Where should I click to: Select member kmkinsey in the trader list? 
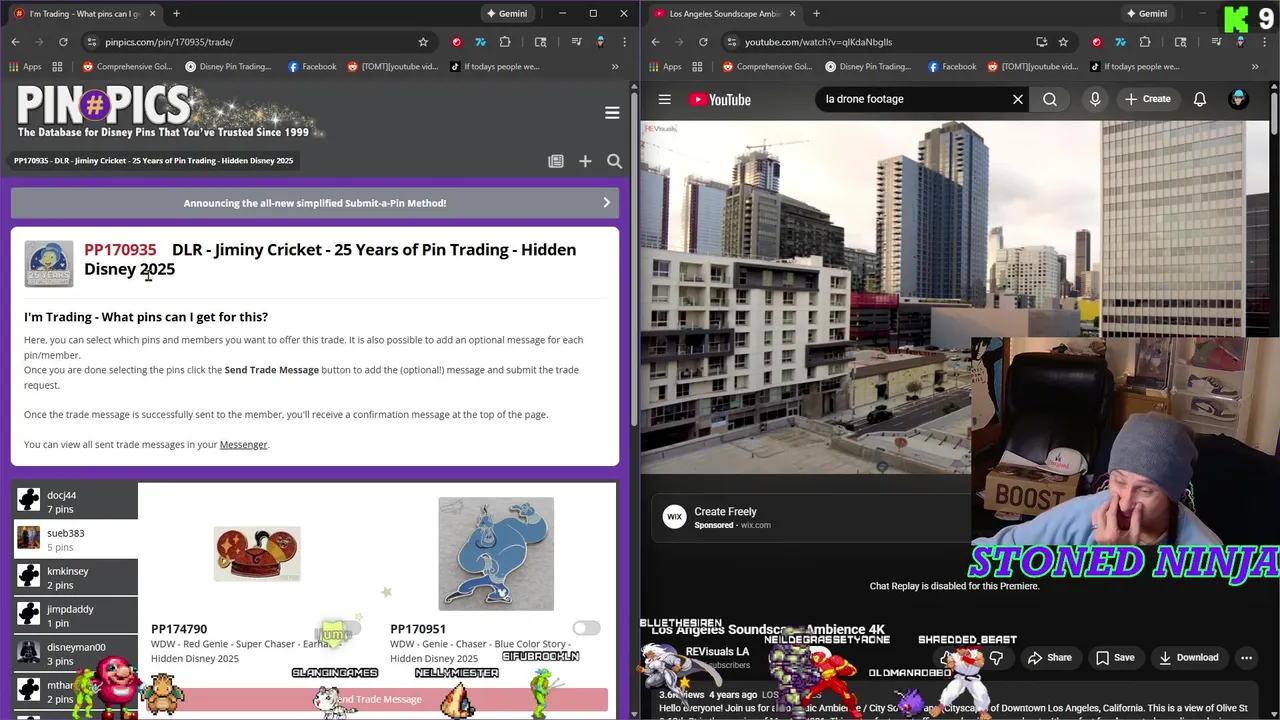(x=76, y=578)
